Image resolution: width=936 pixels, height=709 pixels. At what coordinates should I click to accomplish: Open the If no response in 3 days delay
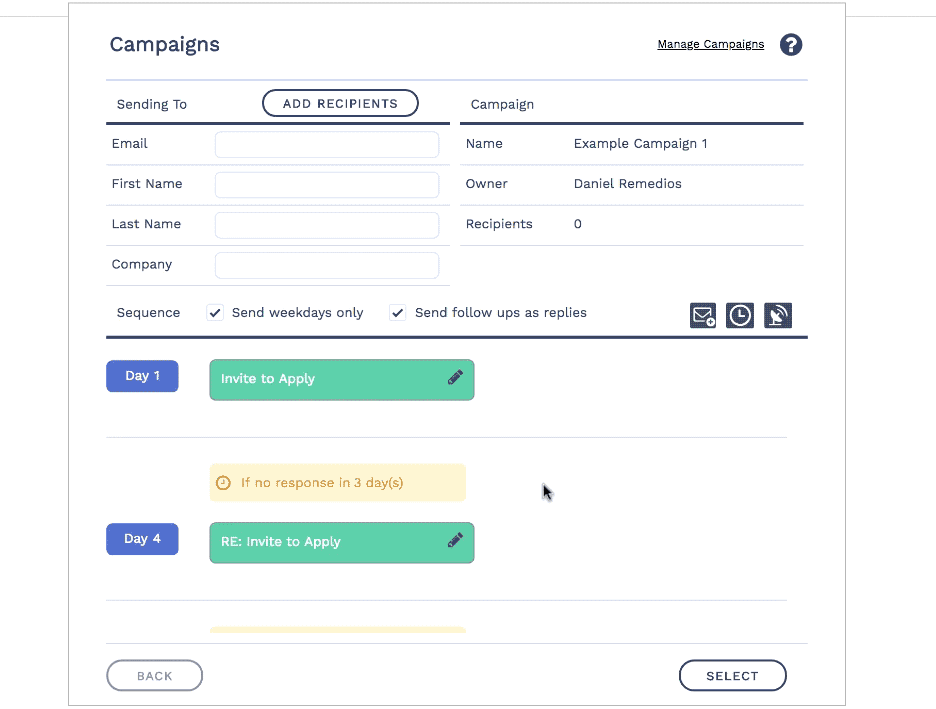click(337, 483)
